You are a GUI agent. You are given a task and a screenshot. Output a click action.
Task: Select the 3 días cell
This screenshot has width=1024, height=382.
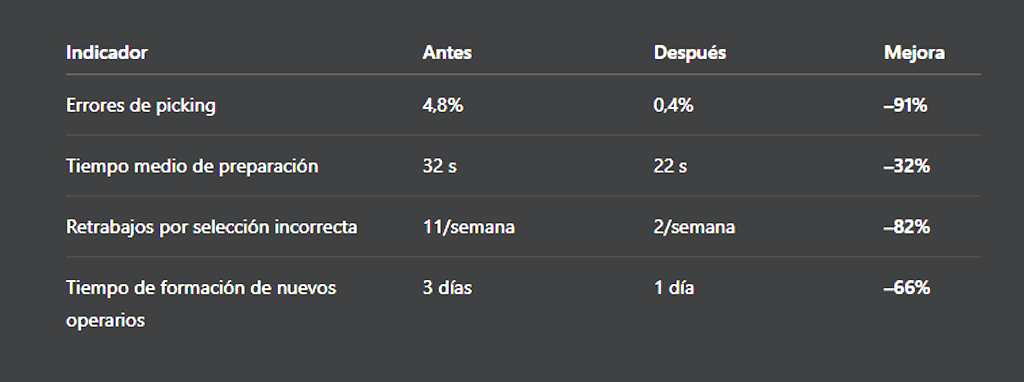(447, 288)
